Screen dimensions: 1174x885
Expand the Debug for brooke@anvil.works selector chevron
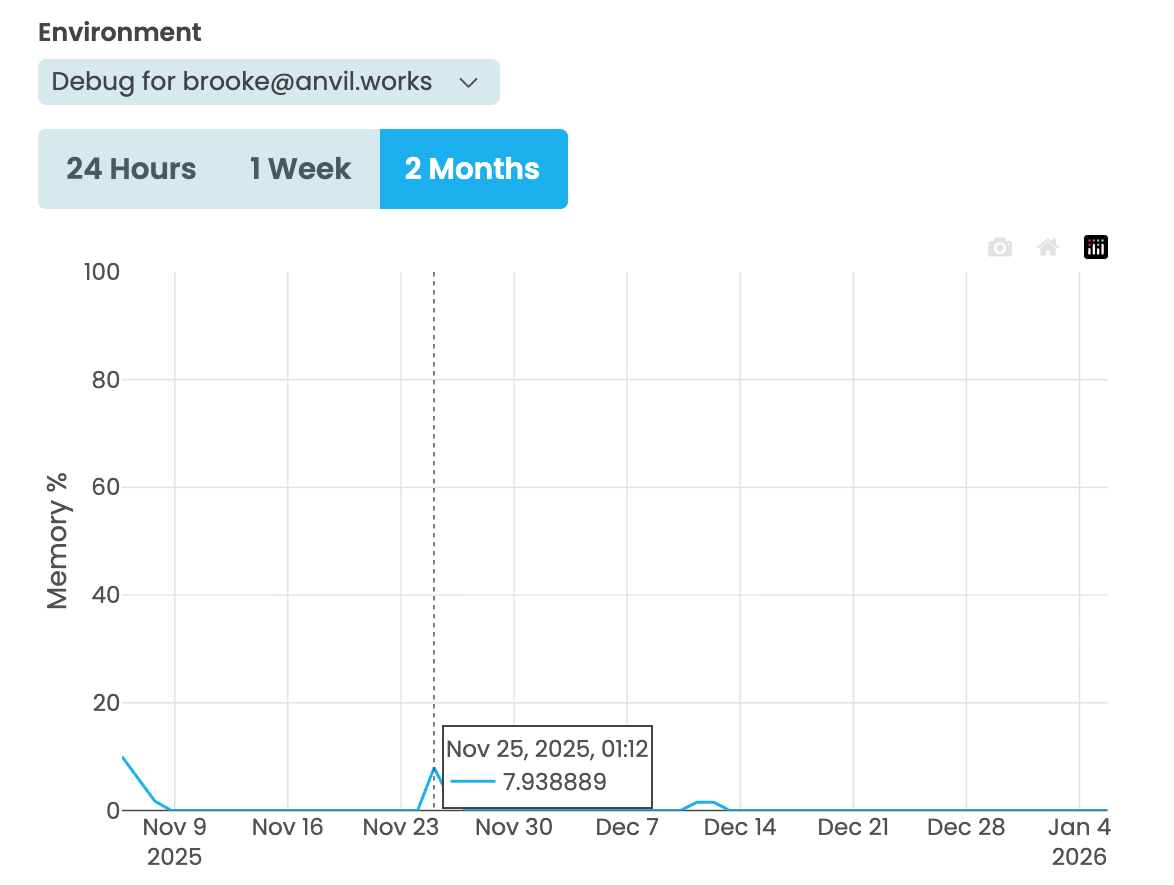pos(467,83)
